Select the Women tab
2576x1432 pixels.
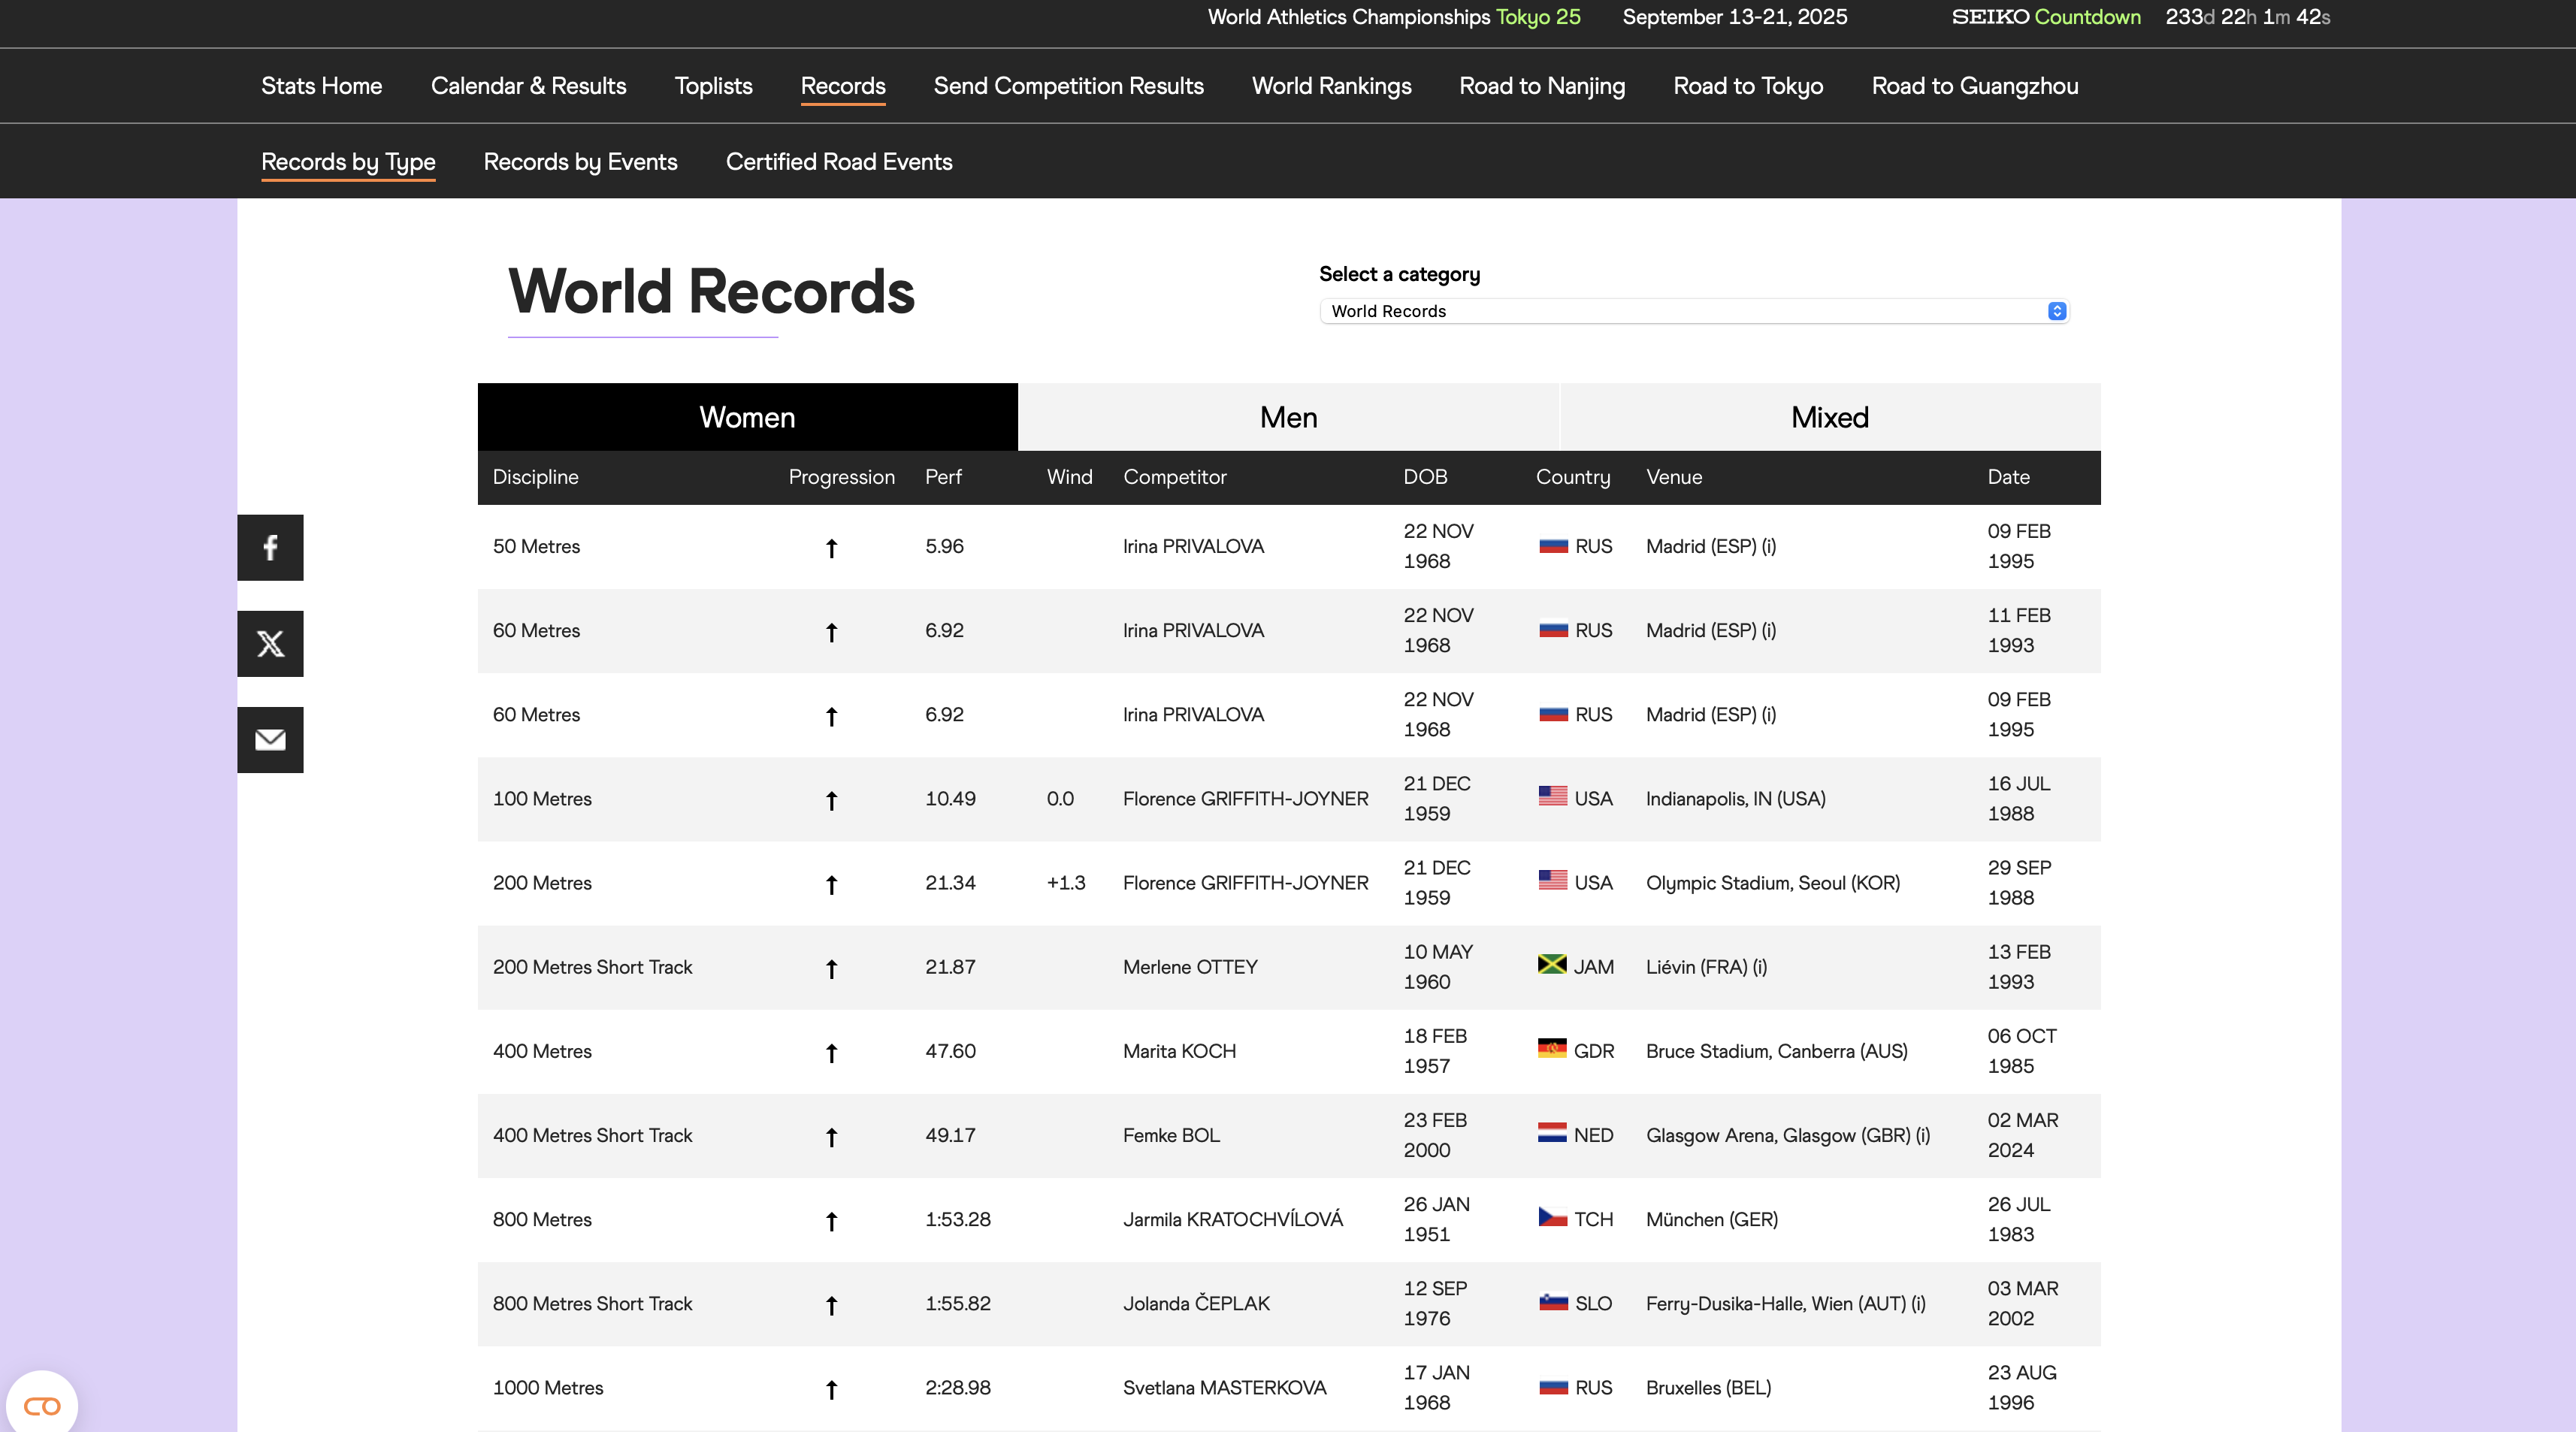pyautogui.click(x=747, y=417)
